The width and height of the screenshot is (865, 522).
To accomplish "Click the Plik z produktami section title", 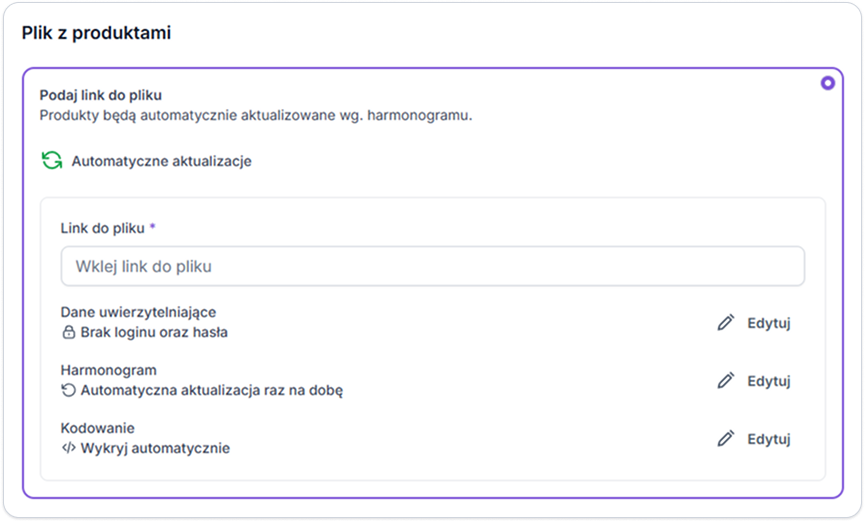I will click(97, 33).
